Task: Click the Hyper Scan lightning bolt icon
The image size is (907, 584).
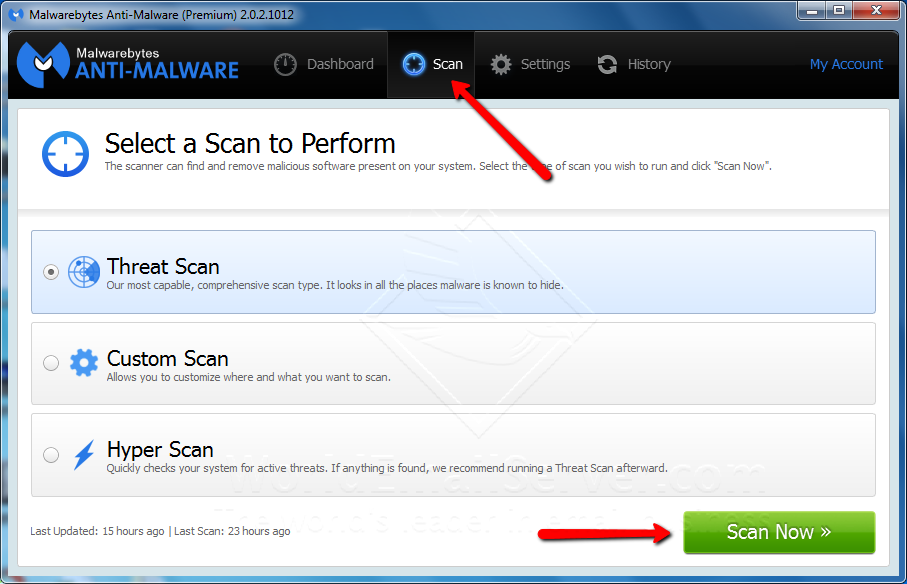Action: coord(84,454)
